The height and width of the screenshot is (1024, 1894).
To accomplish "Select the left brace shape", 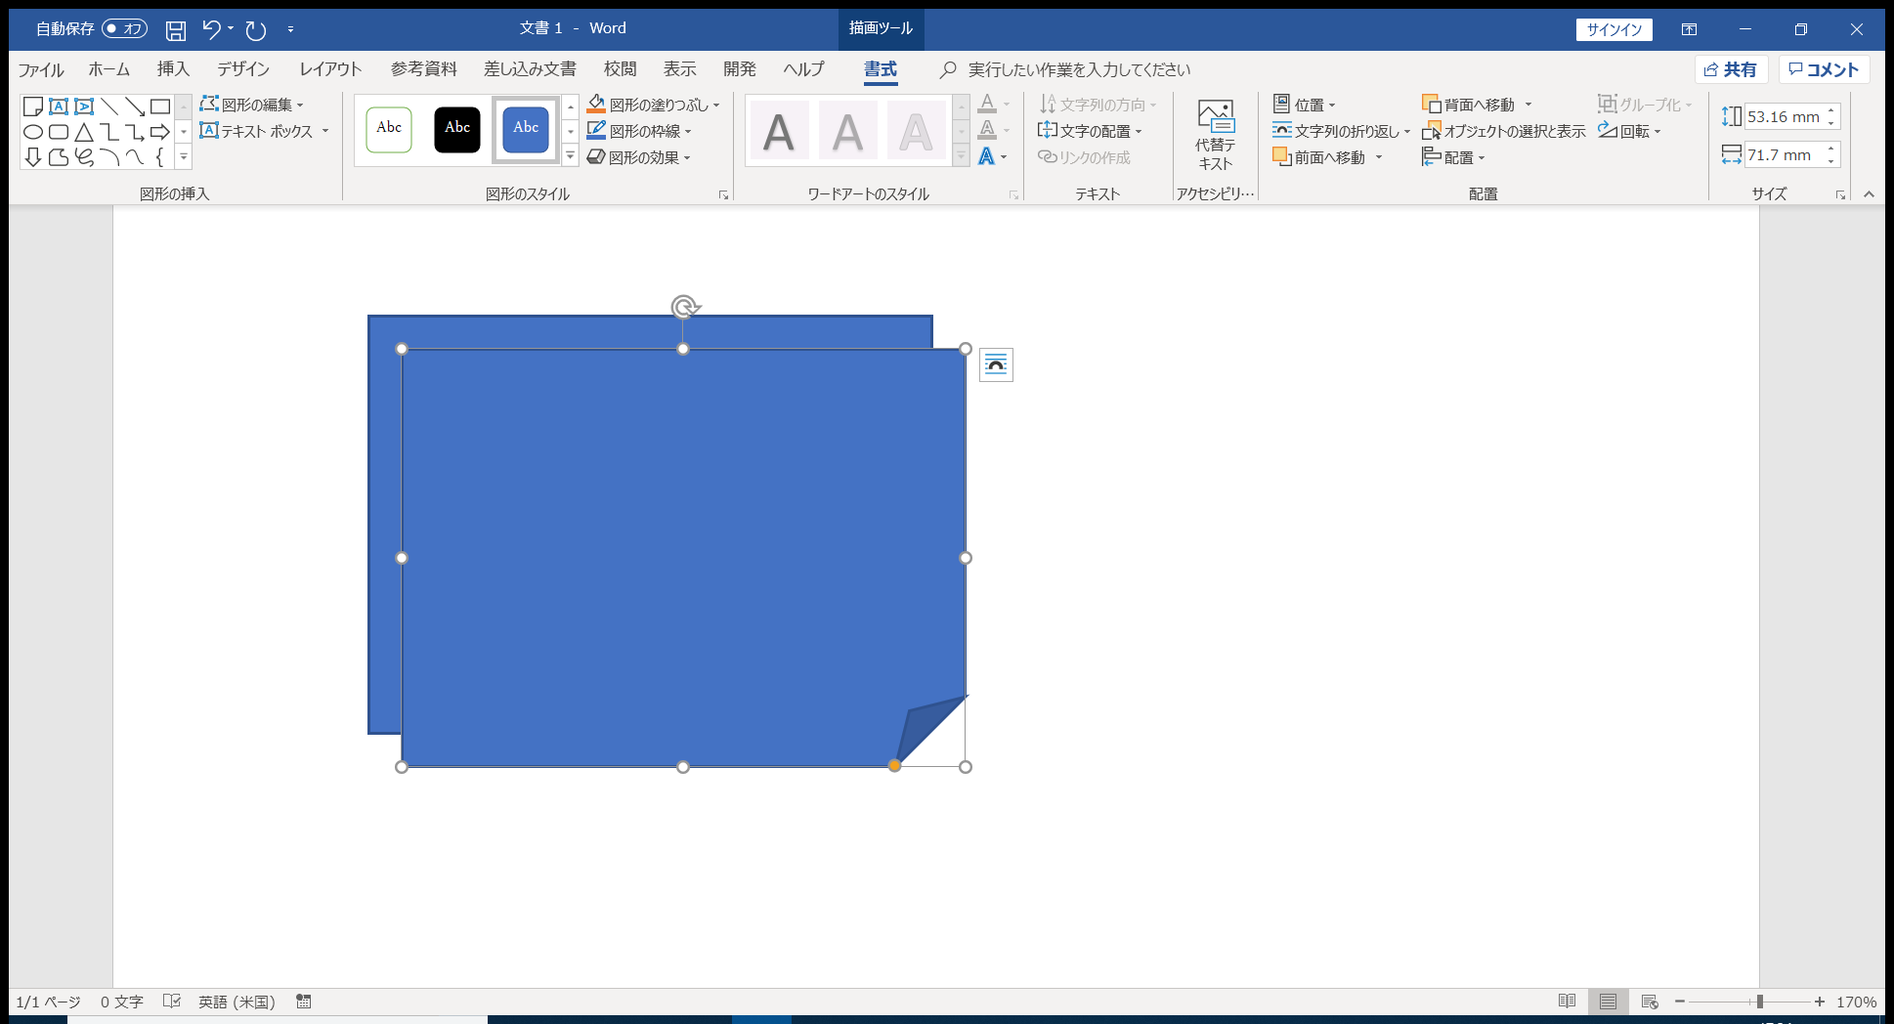I will [160, 157].
